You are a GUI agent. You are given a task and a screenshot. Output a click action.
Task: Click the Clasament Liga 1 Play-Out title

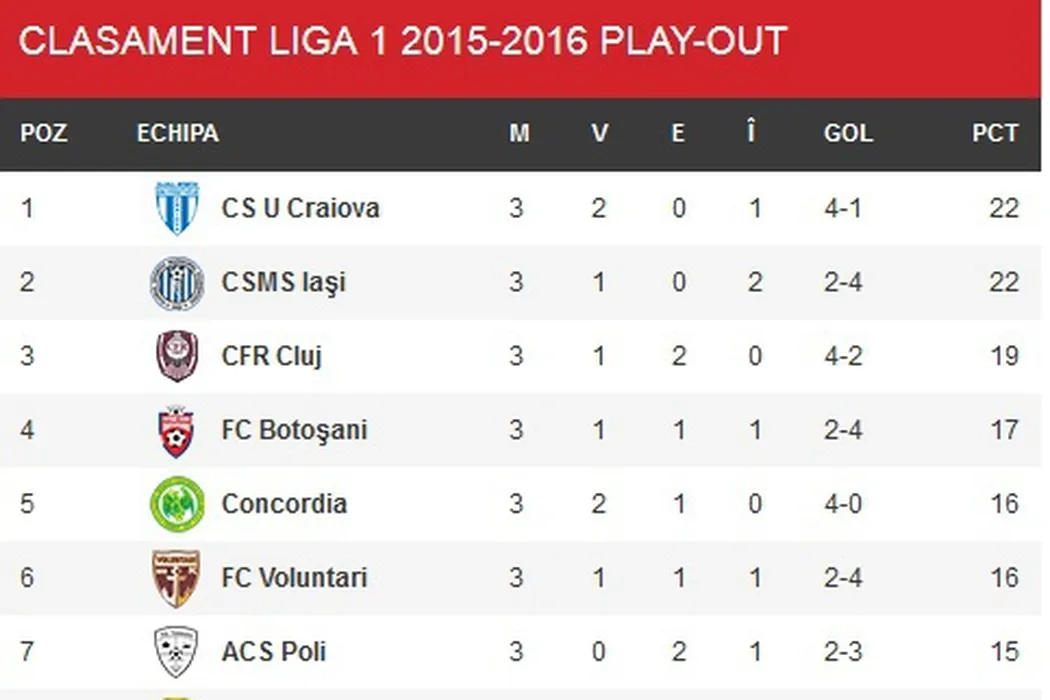[x=402, y=42]
